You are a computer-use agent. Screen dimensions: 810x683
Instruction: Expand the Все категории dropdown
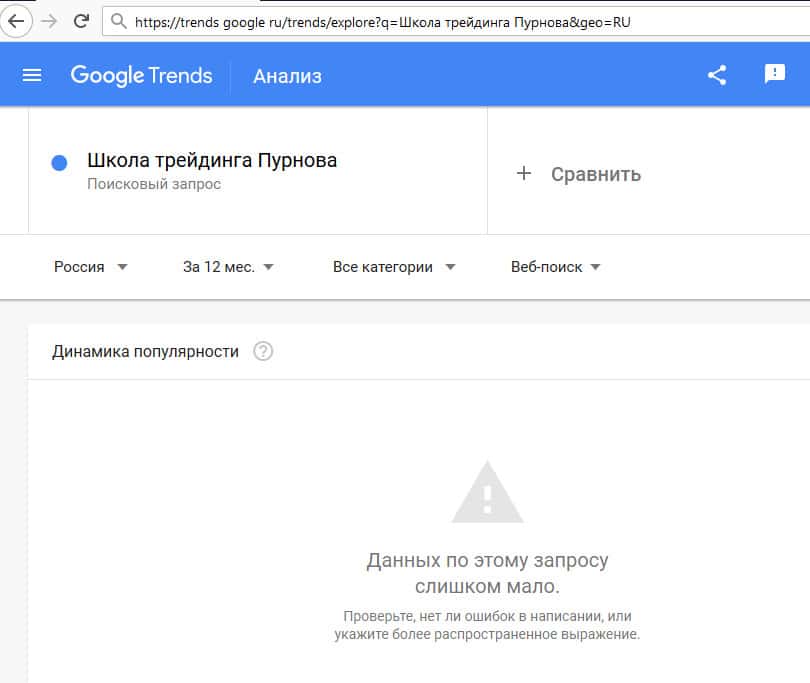point(394,267)
